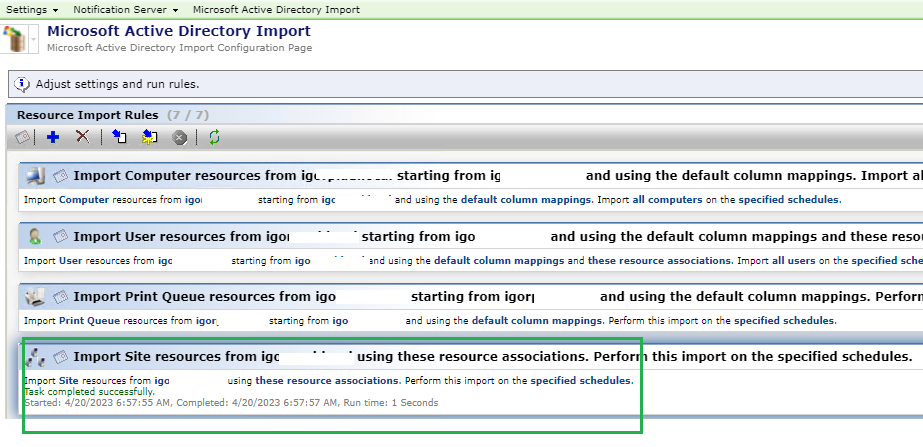Viewport: 923px width, 447px height.
Task: Click the schedule icon of the Site rule
Action: (x=61, y=357)
